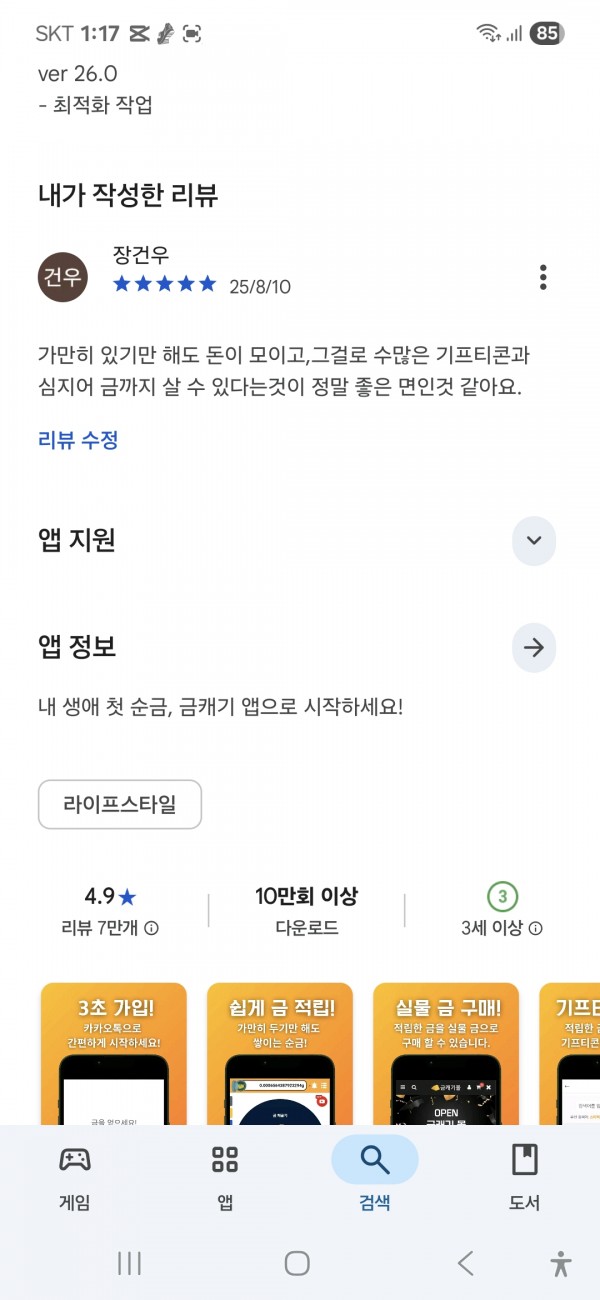Tap the info icon beside 3세 이상
This screenshot has width=600, height=1300.
tap(536, 928)
